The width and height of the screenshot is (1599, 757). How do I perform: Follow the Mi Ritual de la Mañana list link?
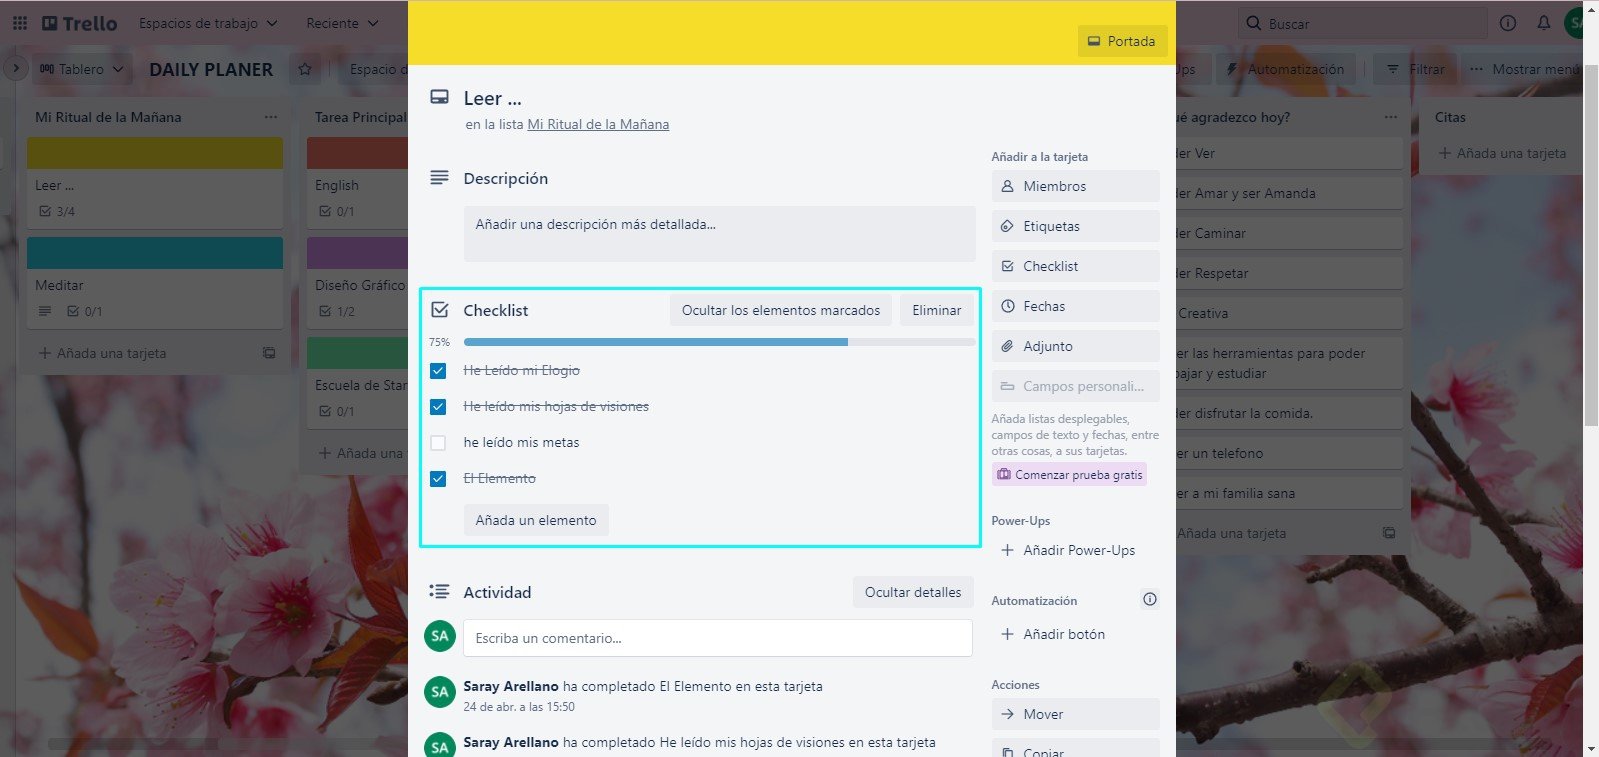coord(598,124)
